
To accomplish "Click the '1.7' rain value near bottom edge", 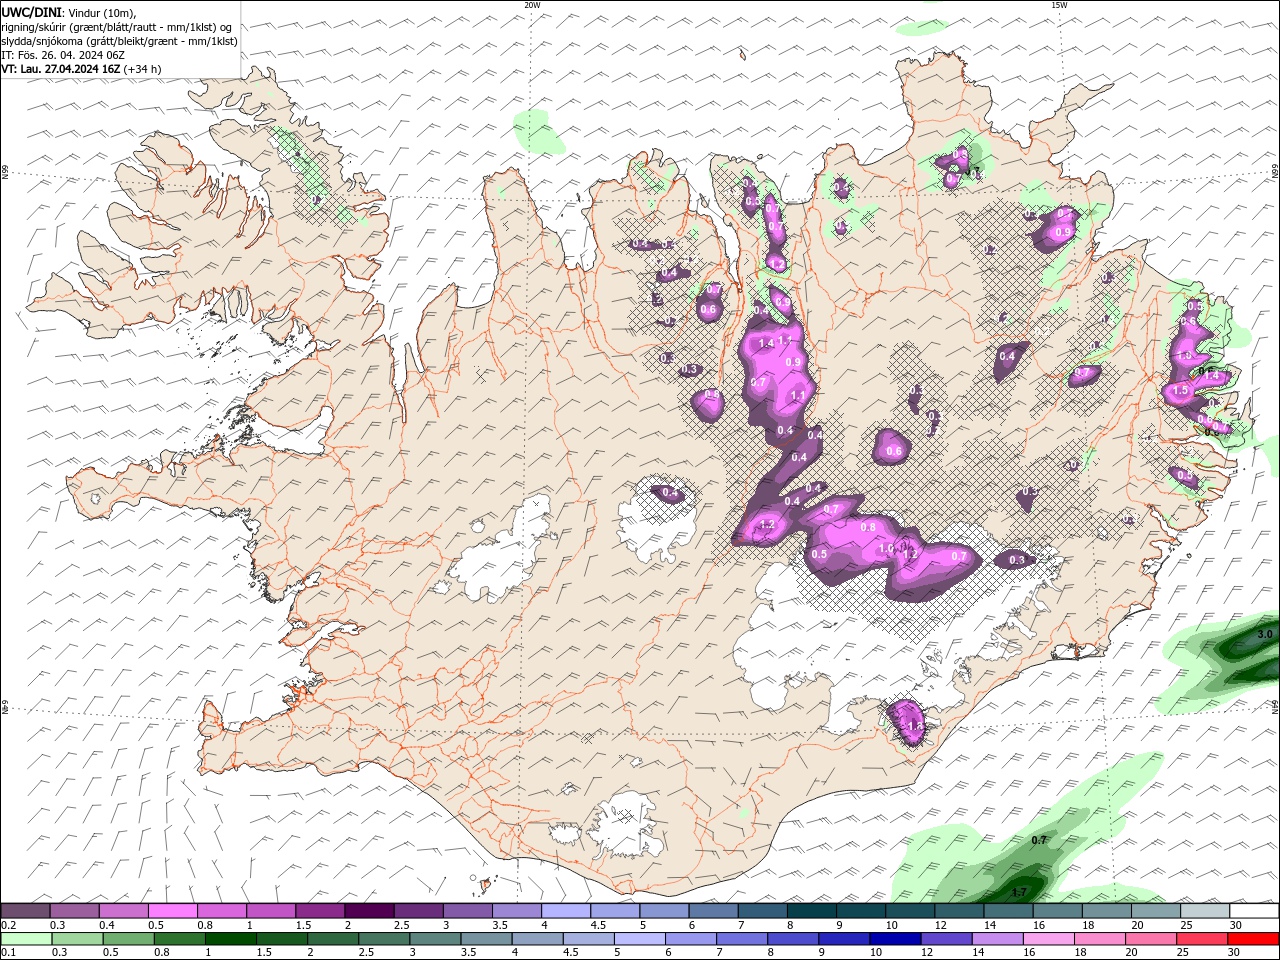I will tap(1019, 892).
